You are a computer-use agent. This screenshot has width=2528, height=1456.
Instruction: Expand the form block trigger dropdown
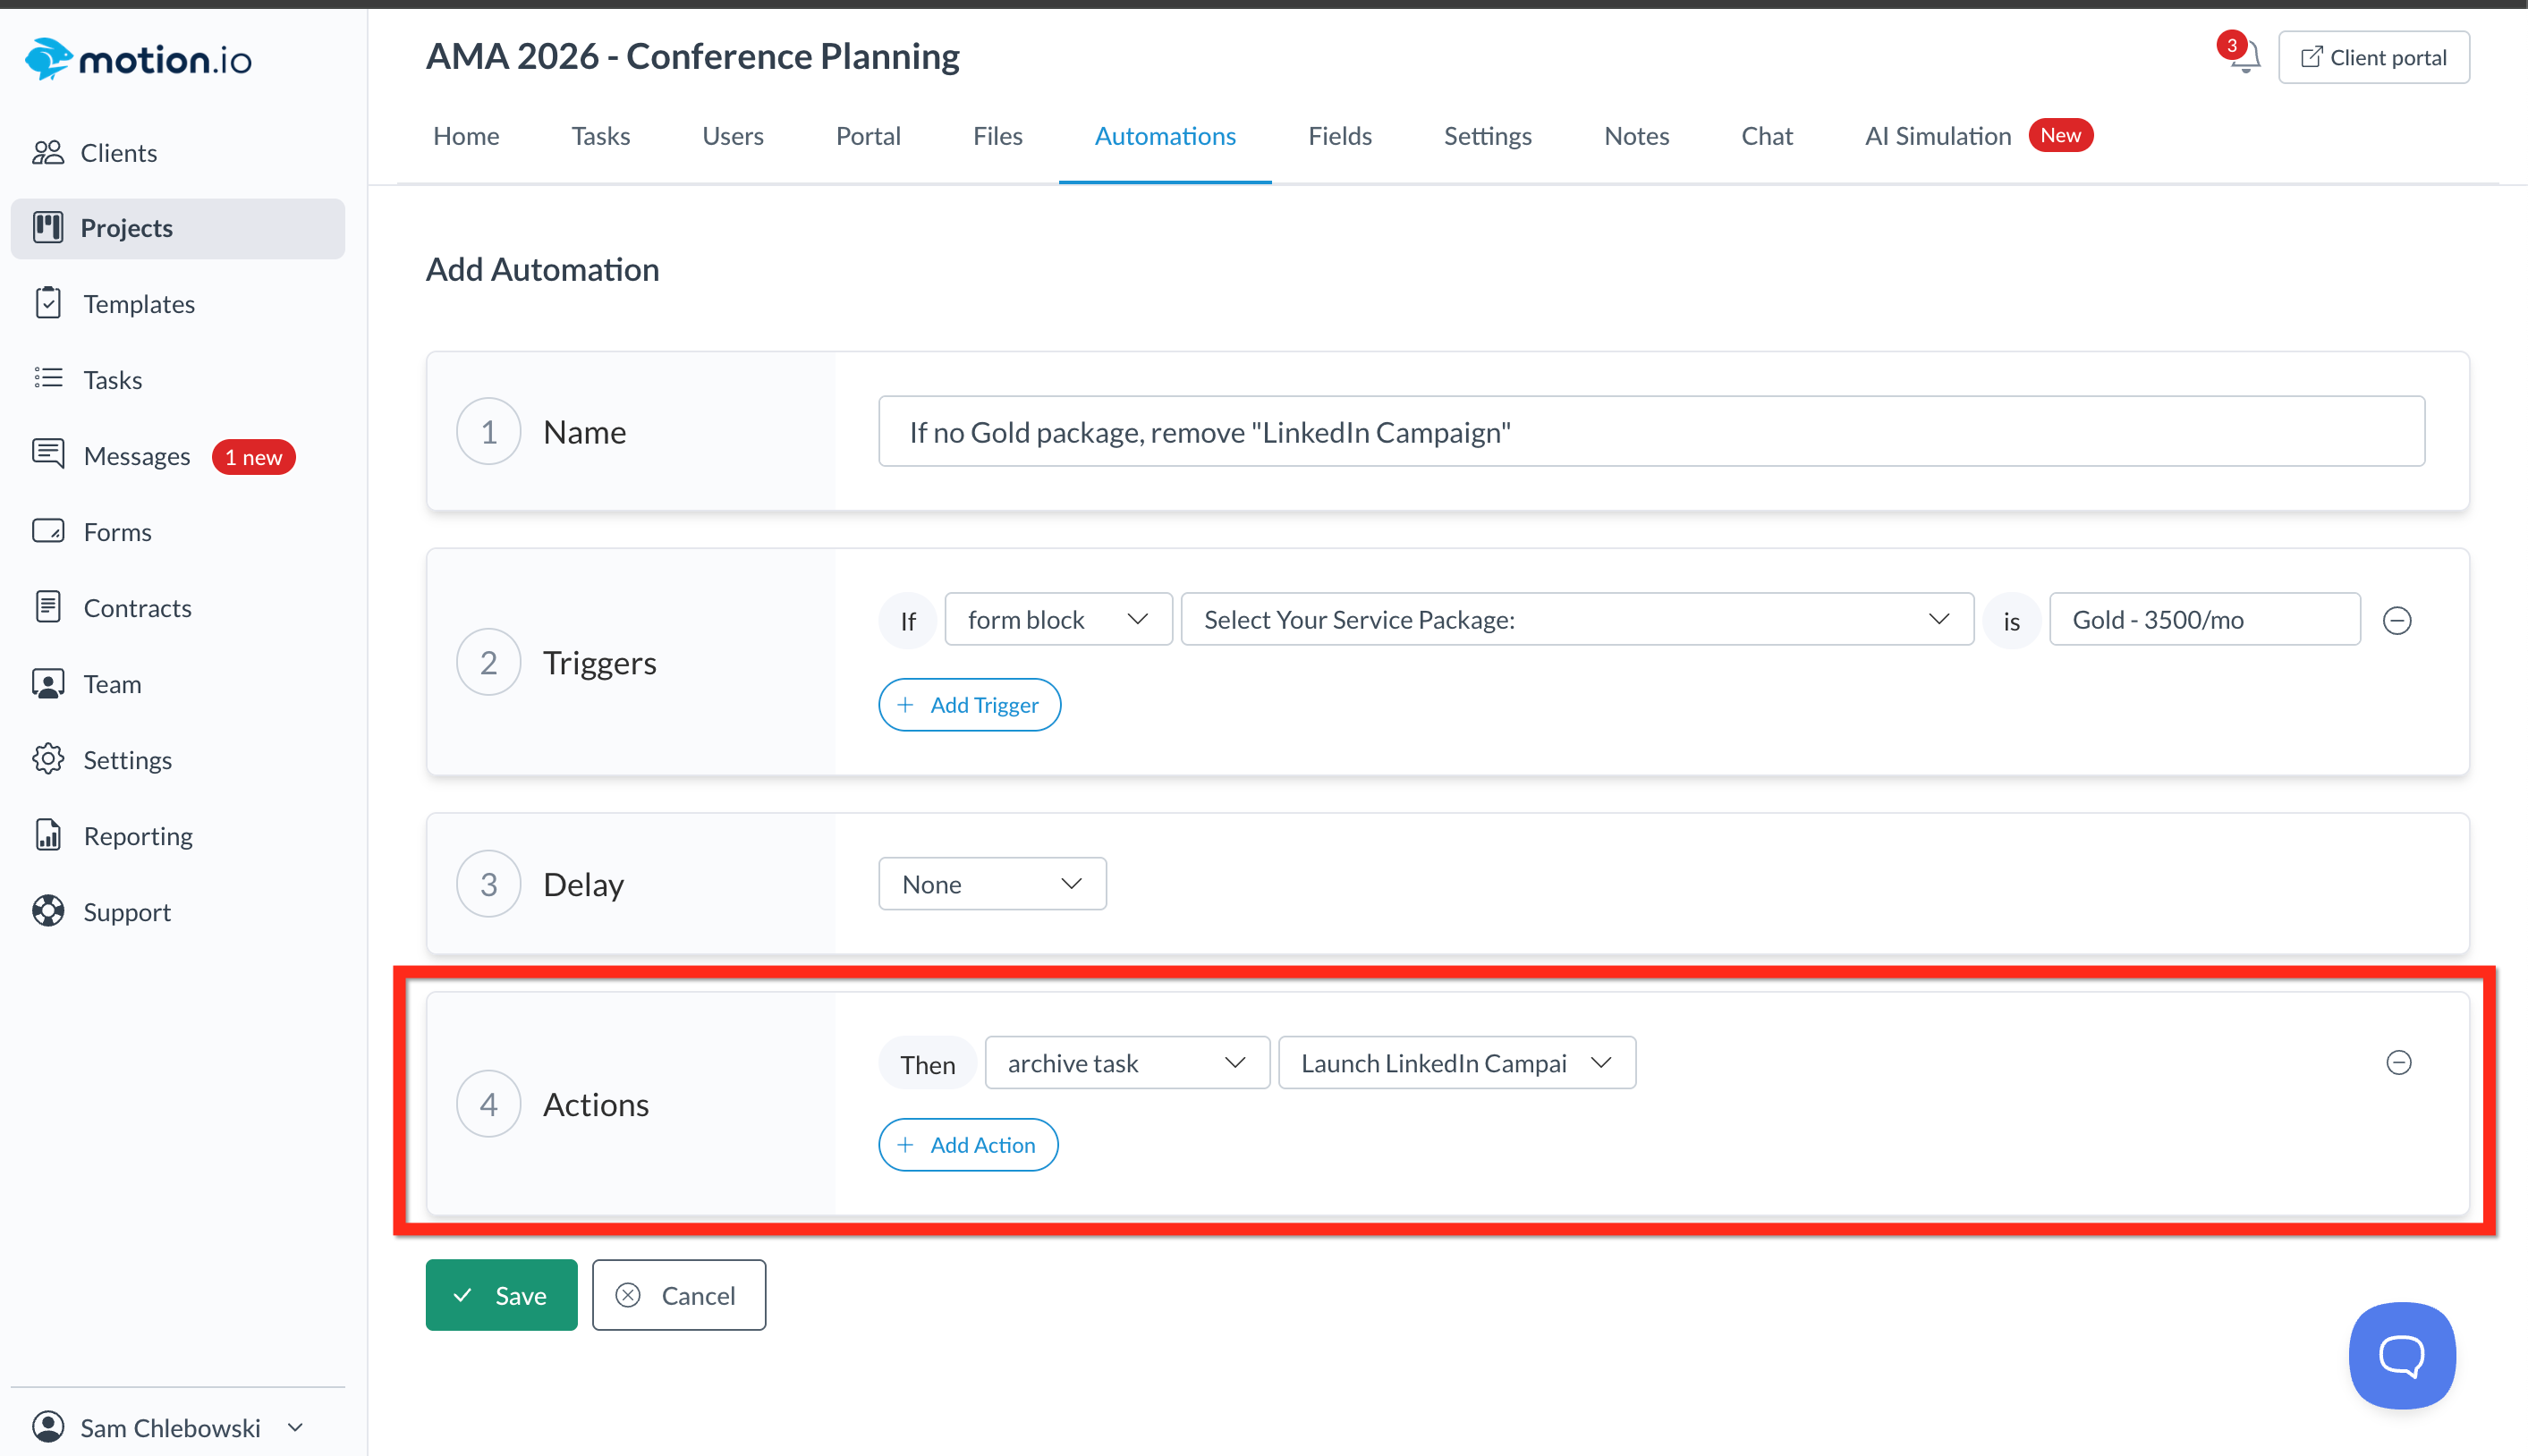(1057, 619)
